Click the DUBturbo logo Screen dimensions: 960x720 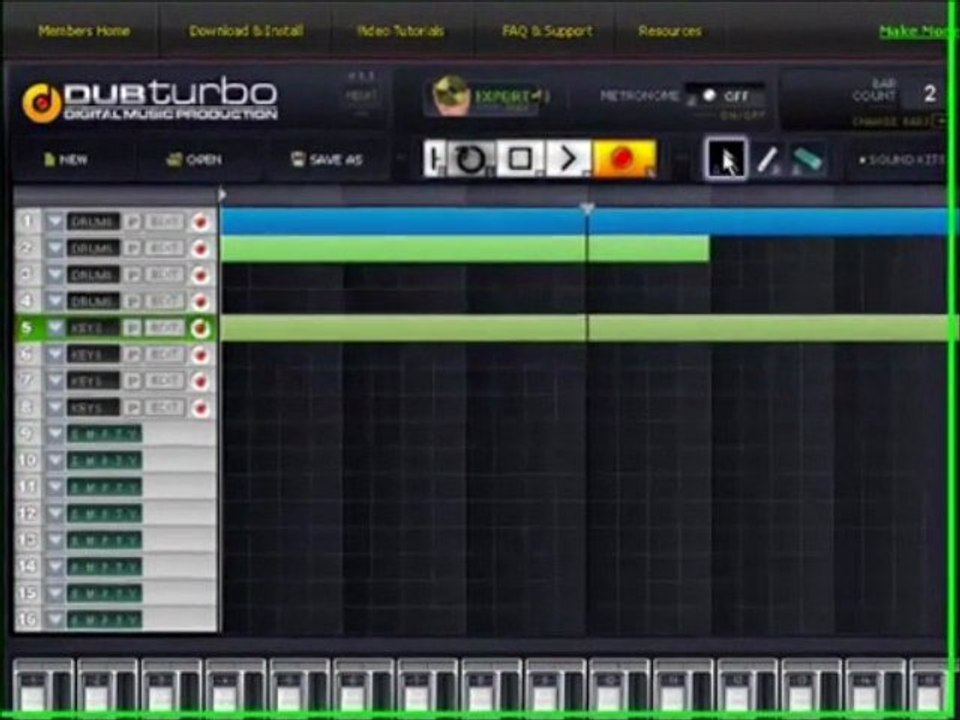tap(150, 100)
